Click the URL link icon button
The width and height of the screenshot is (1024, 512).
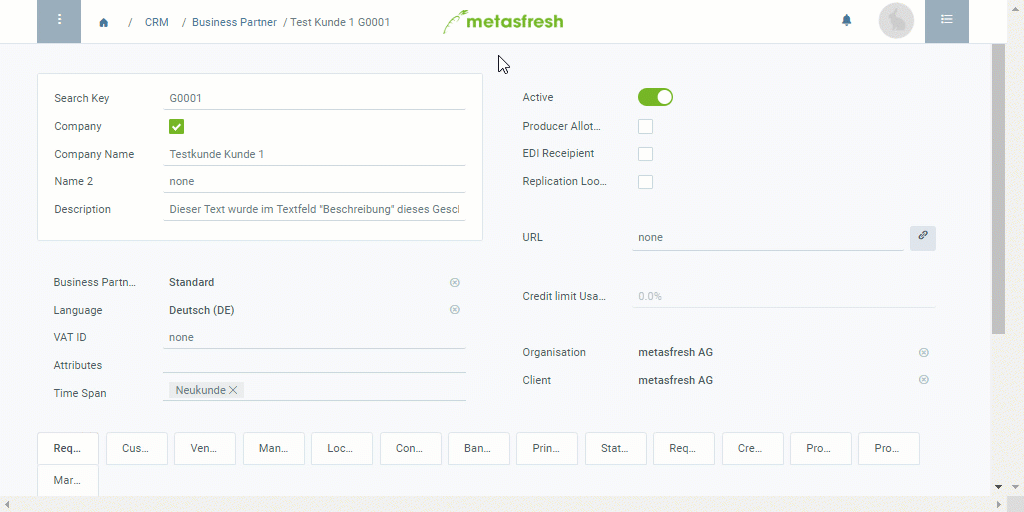(923, 238)
